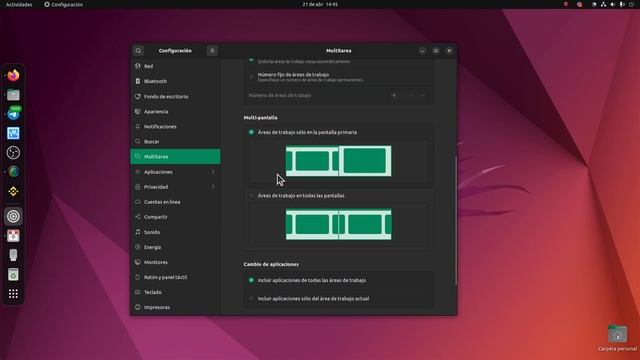
Task: Select the Red network settings icon
Action: (x=138, y=66)
